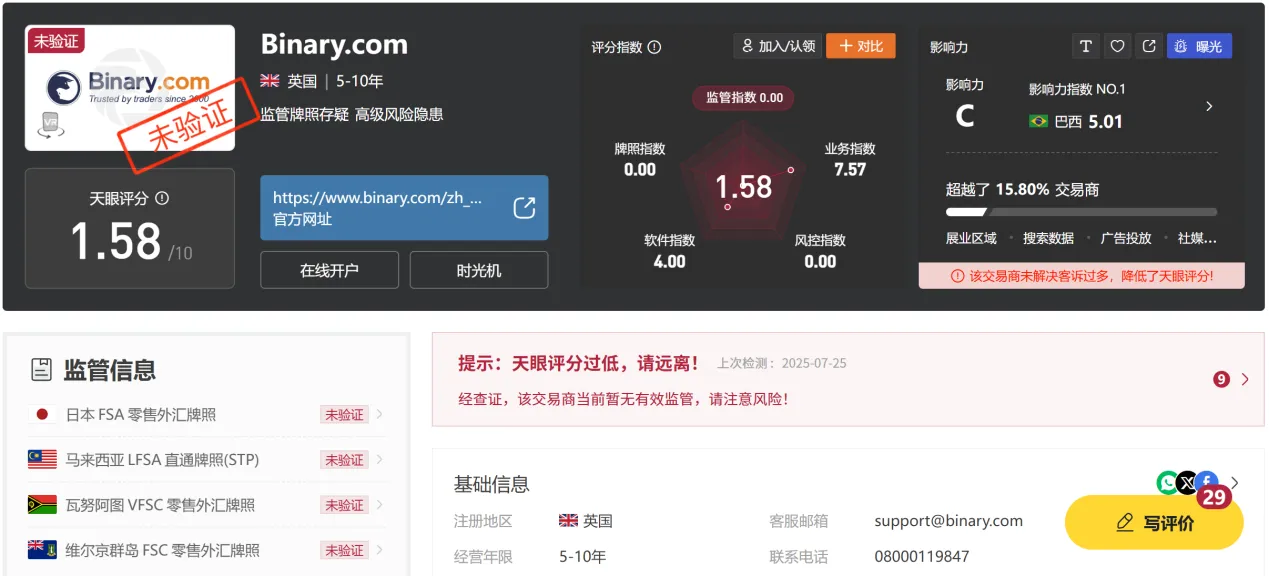
Task: Click the 曝光 expose button
Action: click(1199, 46)
